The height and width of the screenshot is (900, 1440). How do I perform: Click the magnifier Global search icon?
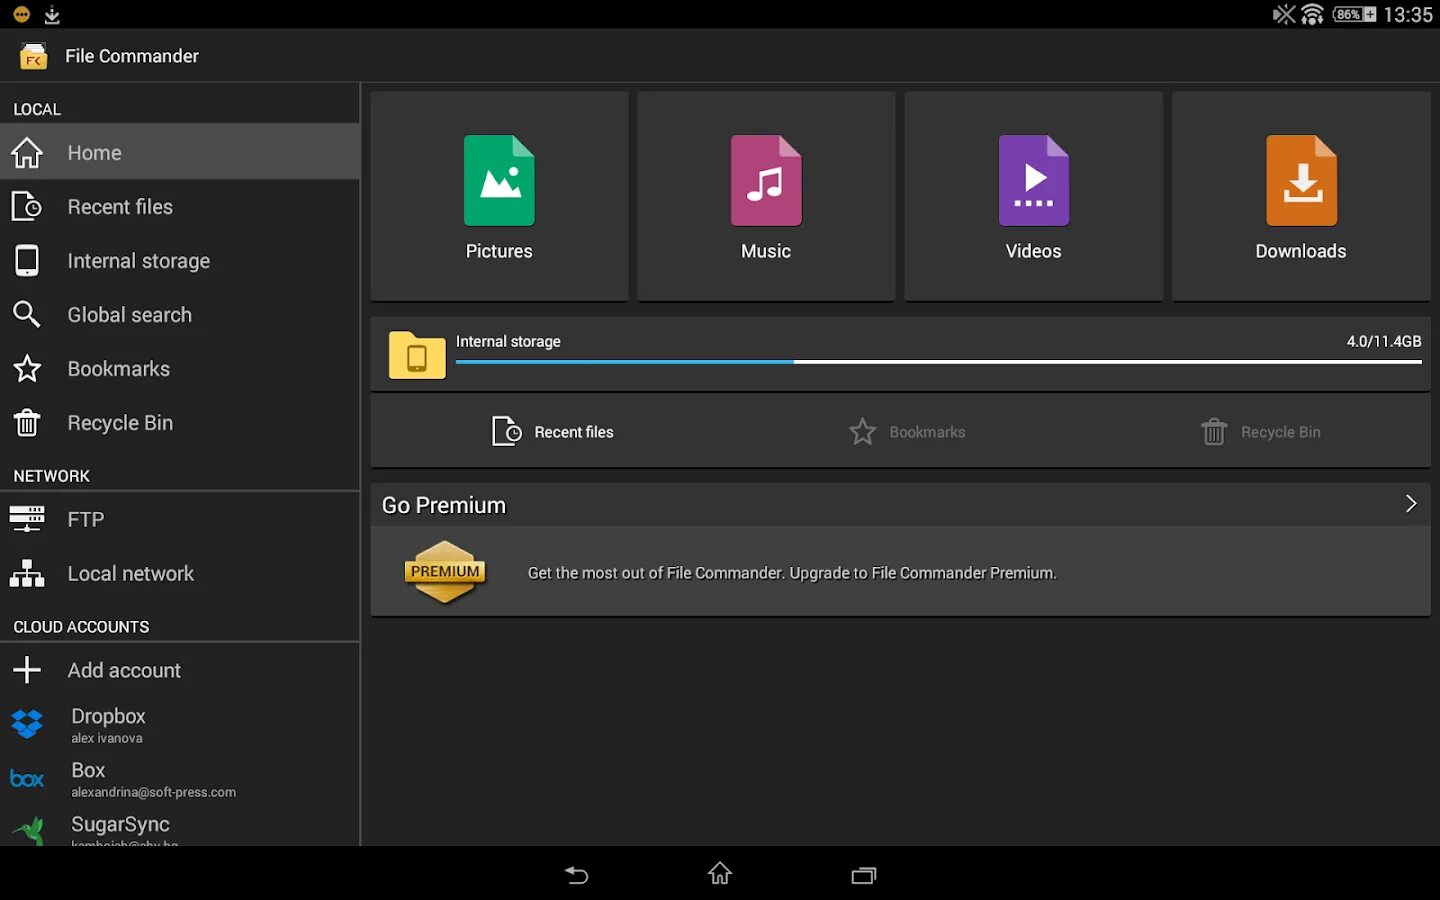[x=27, y=314]
